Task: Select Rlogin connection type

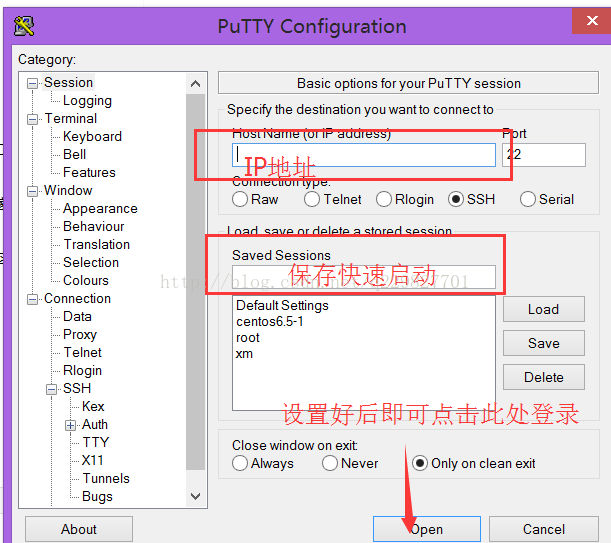Action: point(383,199)
